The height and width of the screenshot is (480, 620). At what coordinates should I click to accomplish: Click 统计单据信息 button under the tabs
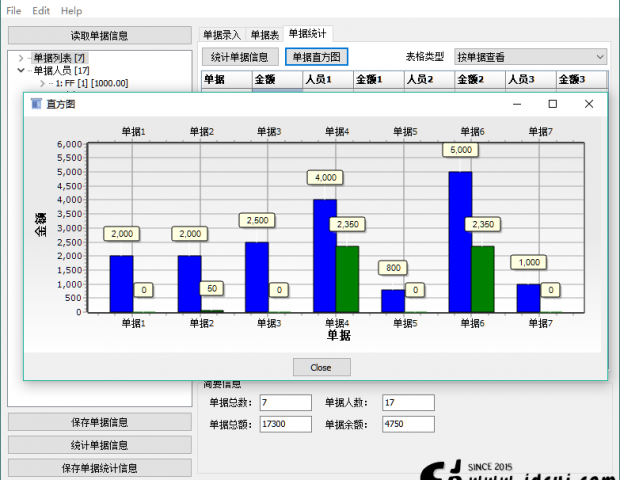tap(240, 57)
